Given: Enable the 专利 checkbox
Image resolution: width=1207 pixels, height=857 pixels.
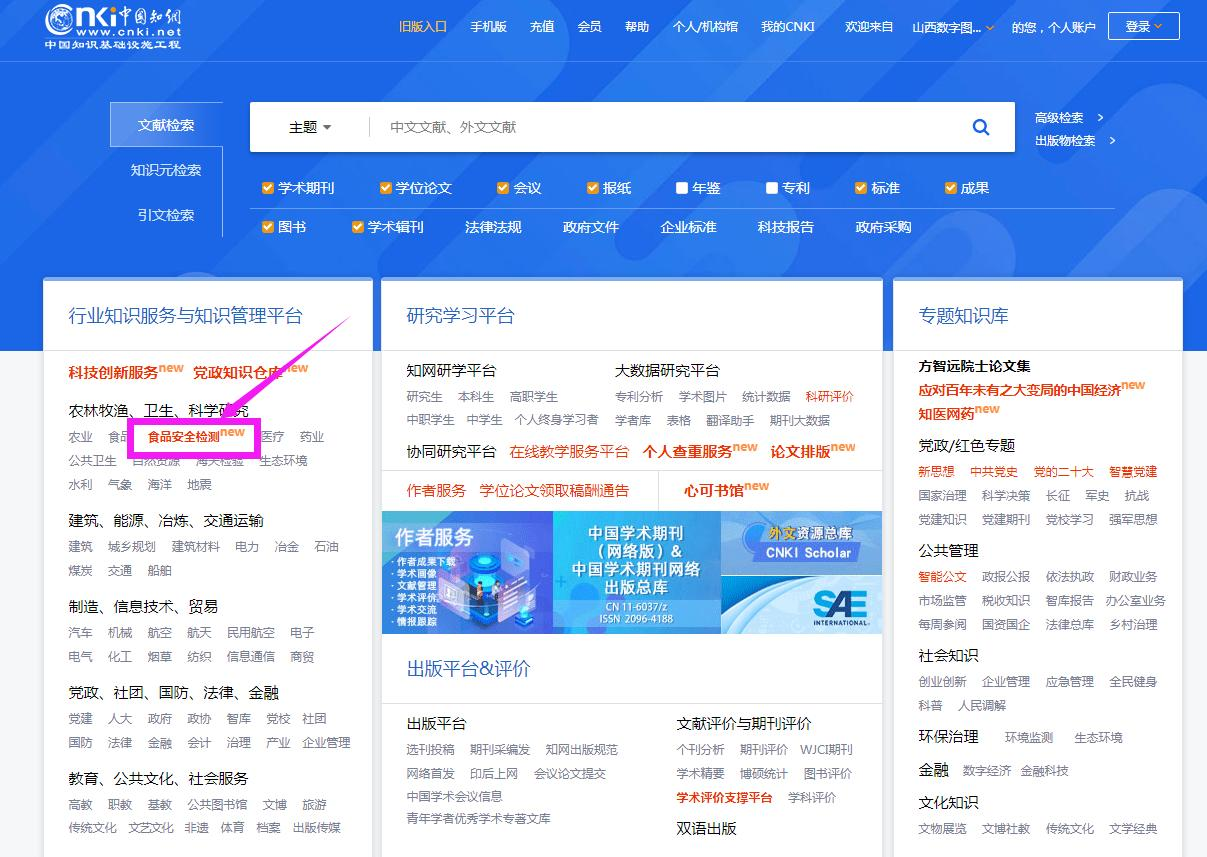Looking at the screenshot, I should (x=772, y=187).
